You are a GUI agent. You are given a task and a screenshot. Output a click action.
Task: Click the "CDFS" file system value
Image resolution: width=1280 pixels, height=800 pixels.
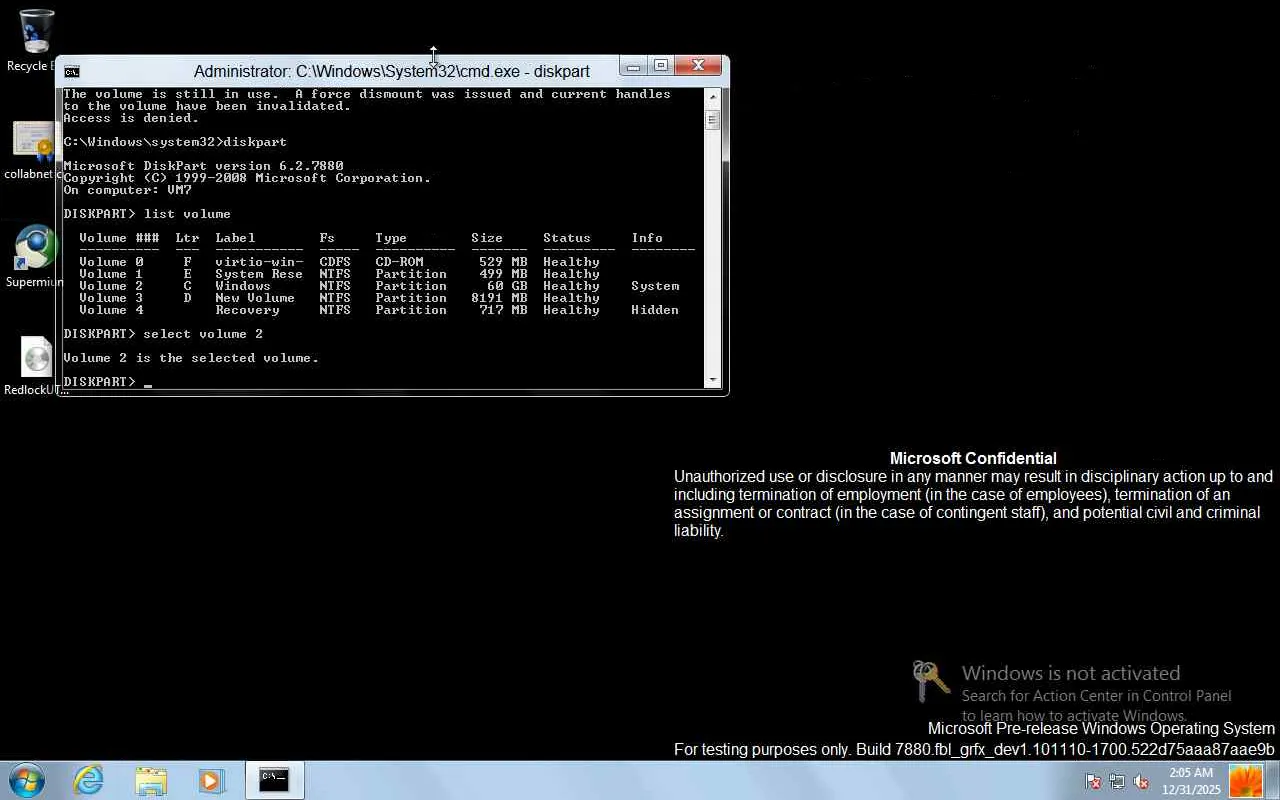click(x=335, y=262)
